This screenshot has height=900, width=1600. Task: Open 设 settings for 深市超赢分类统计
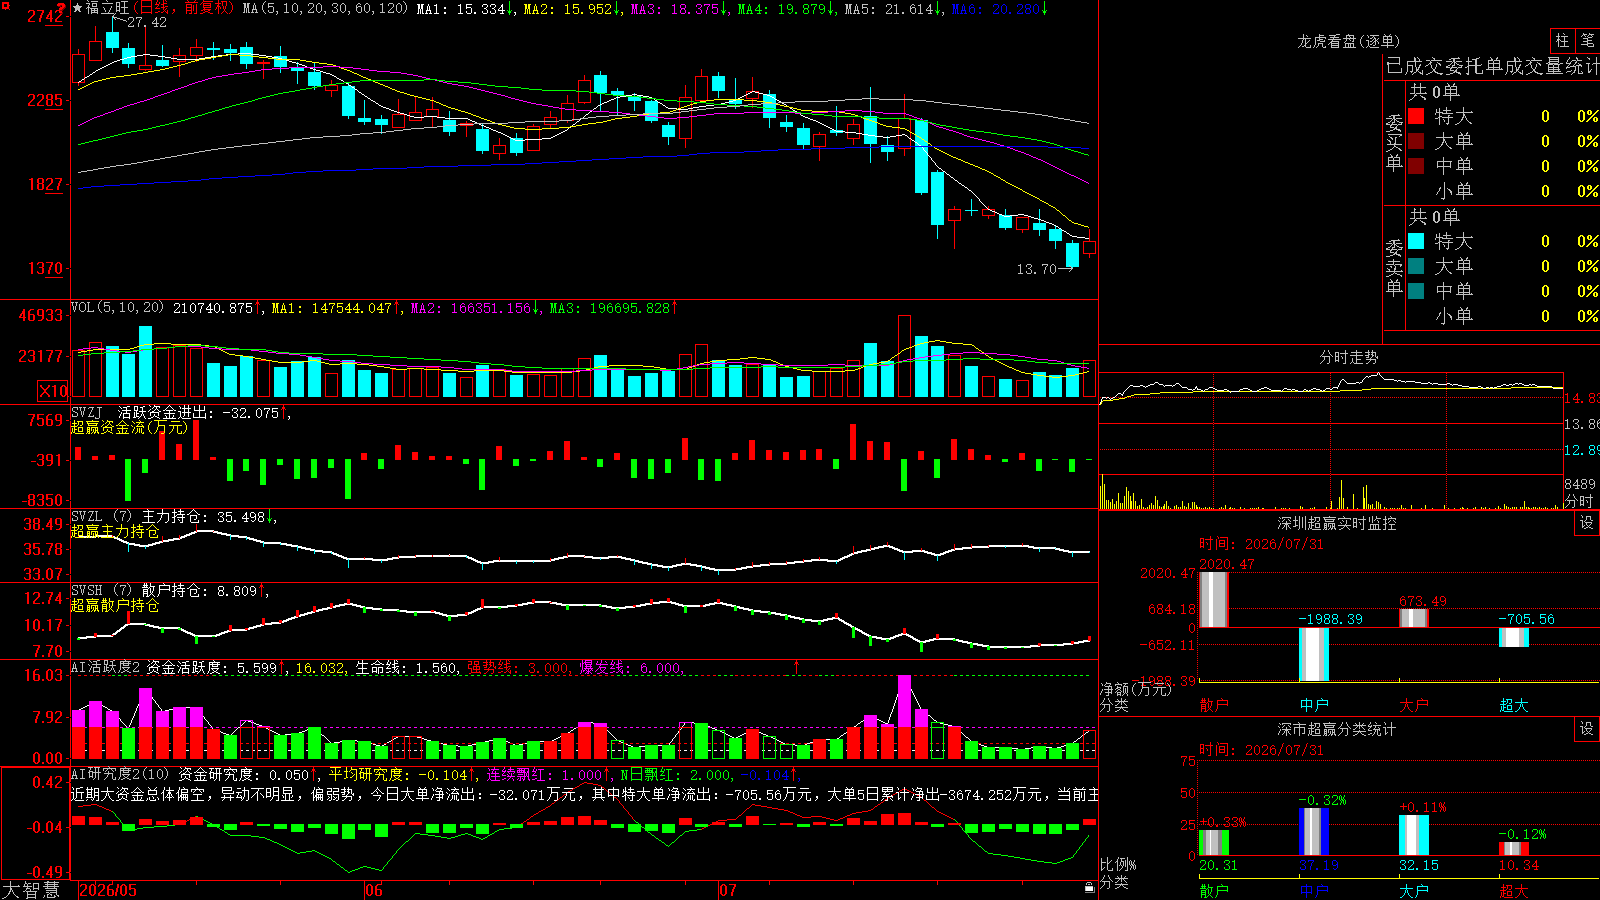pyautogui.click(x=1586, y=729)
